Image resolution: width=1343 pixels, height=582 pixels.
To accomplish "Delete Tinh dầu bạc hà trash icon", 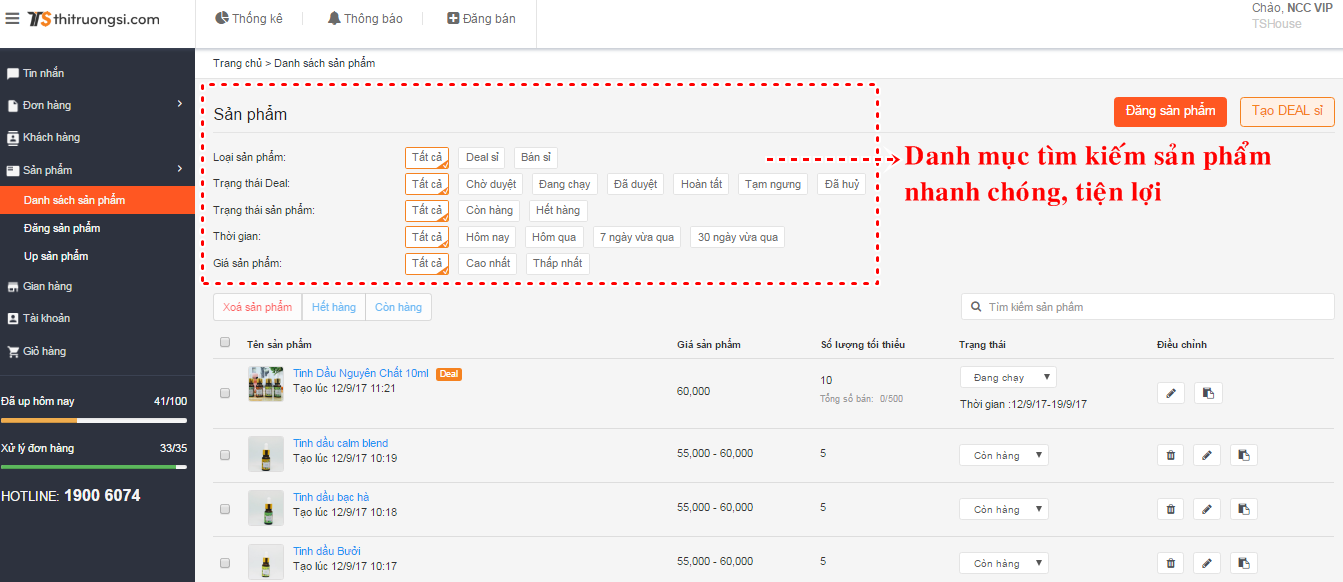I will tap(1170, 509).
